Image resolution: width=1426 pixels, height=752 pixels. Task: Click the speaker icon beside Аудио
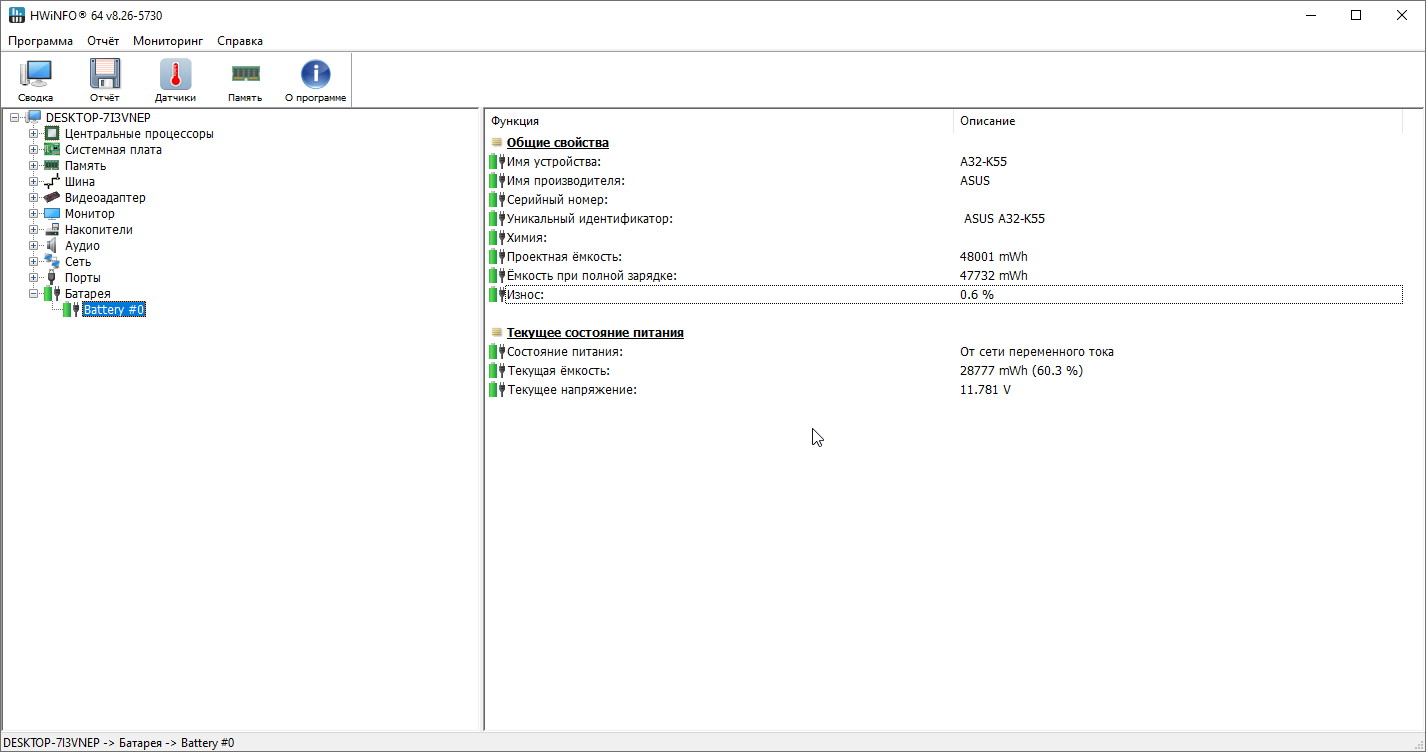52,245
